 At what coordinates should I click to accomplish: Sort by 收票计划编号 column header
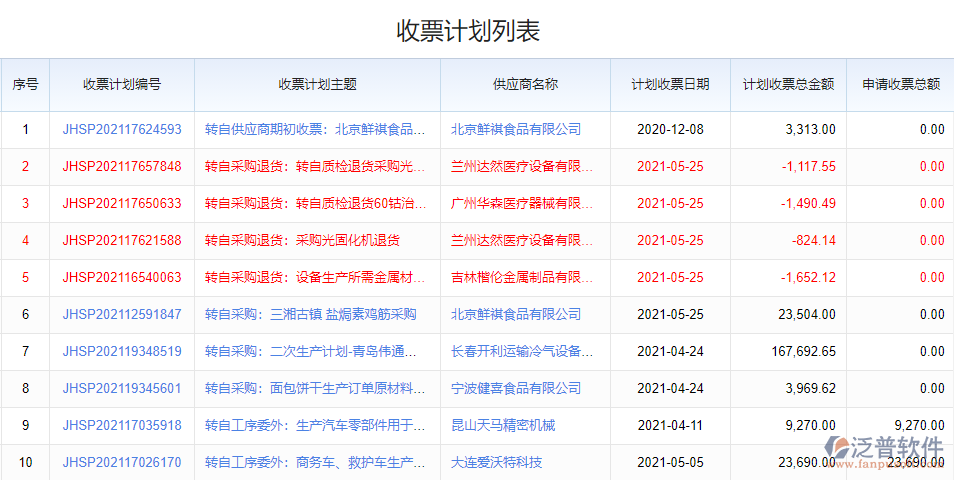(x=122, y=85)
